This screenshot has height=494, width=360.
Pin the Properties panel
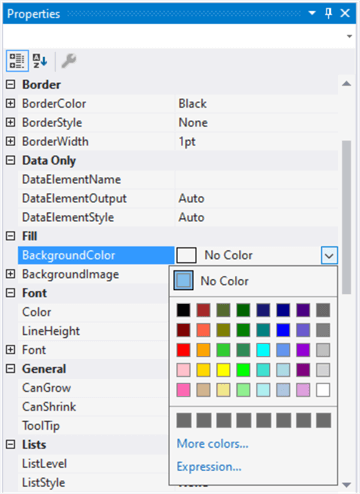(328, 13)
